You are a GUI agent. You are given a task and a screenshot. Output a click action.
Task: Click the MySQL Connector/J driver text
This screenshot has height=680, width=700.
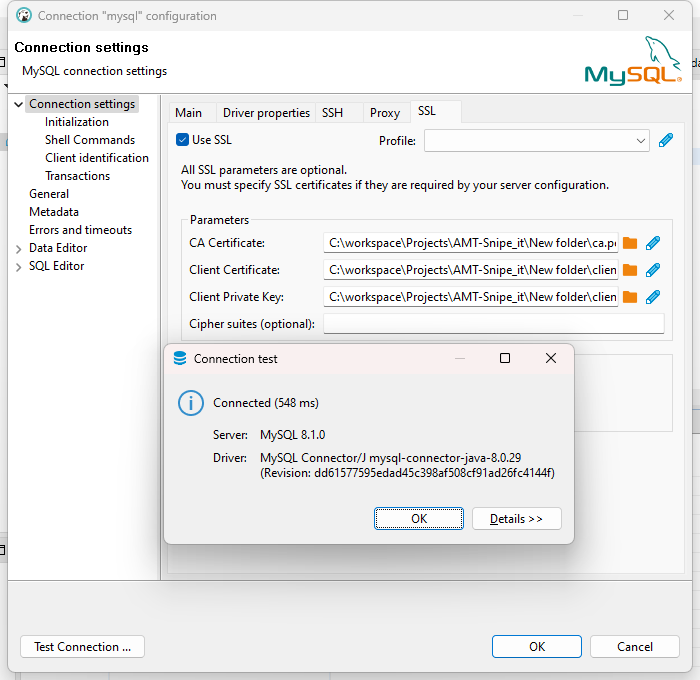[x=391, y=458]
